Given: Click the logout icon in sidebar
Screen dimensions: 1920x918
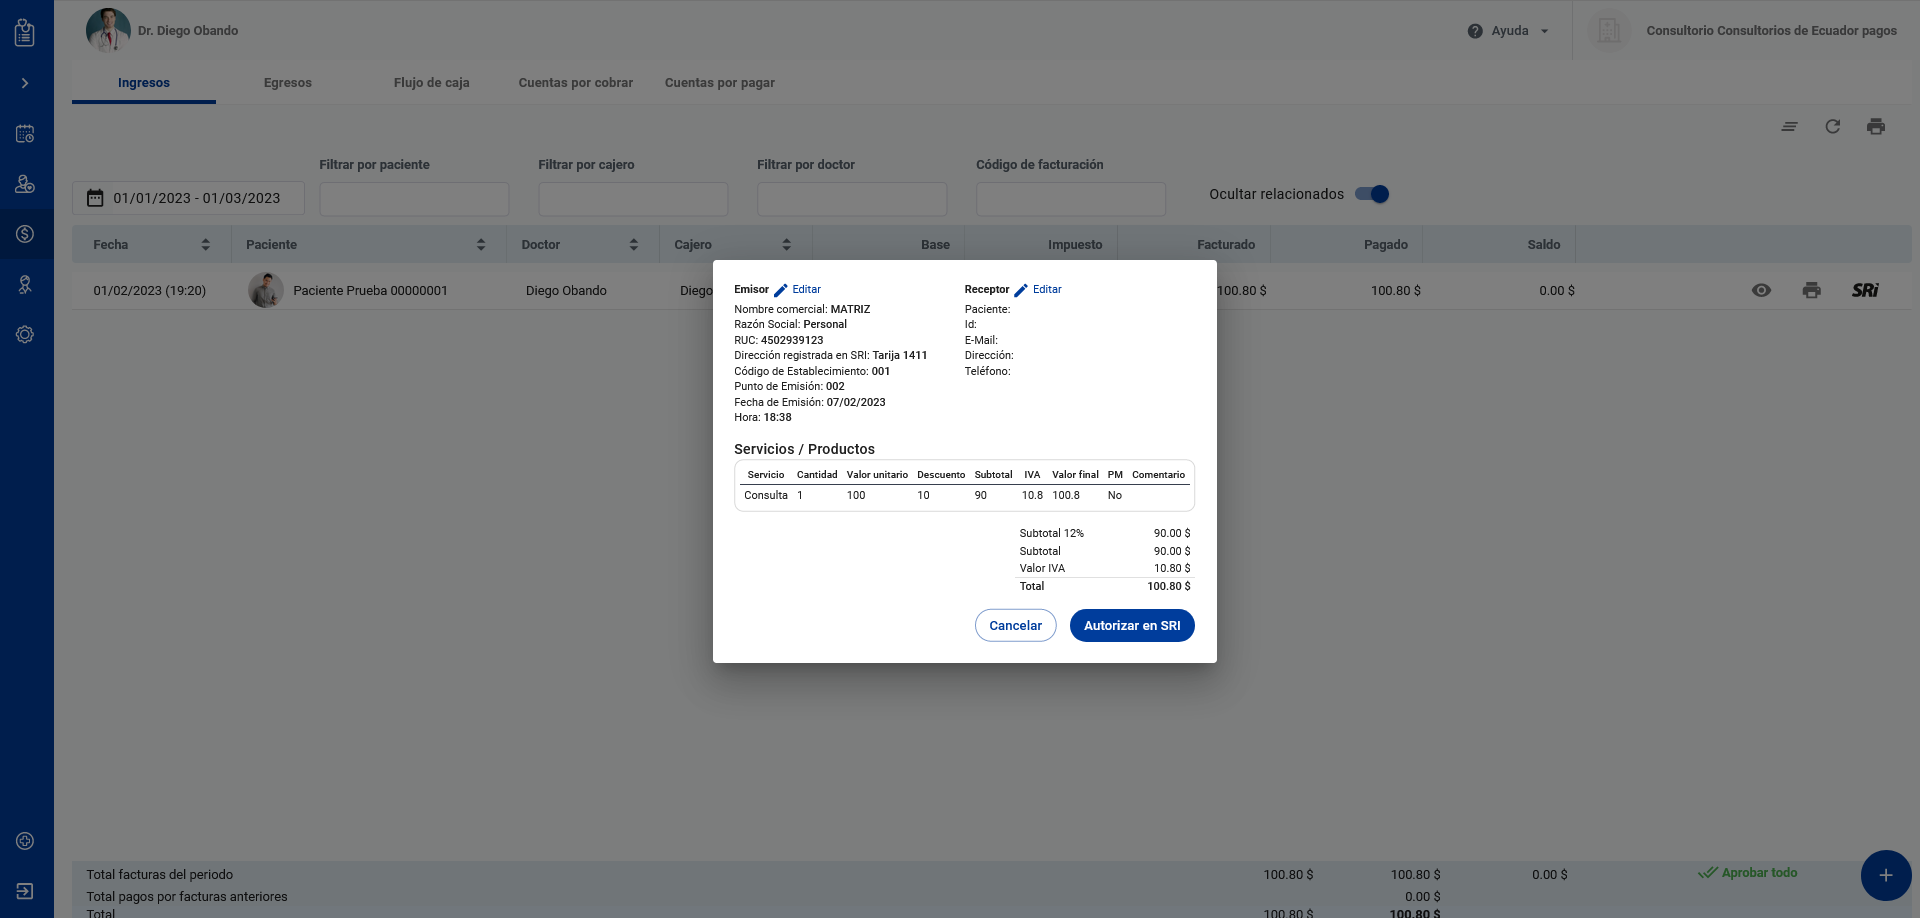Looking at the screenshot, I should tap(25, 891).
